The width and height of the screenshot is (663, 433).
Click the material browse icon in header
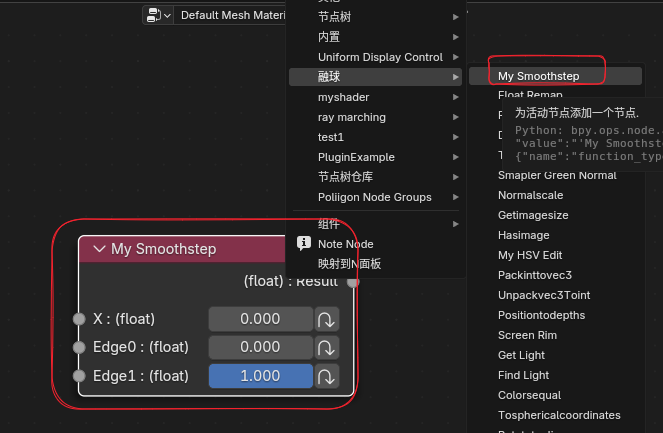tap(158, 15)
